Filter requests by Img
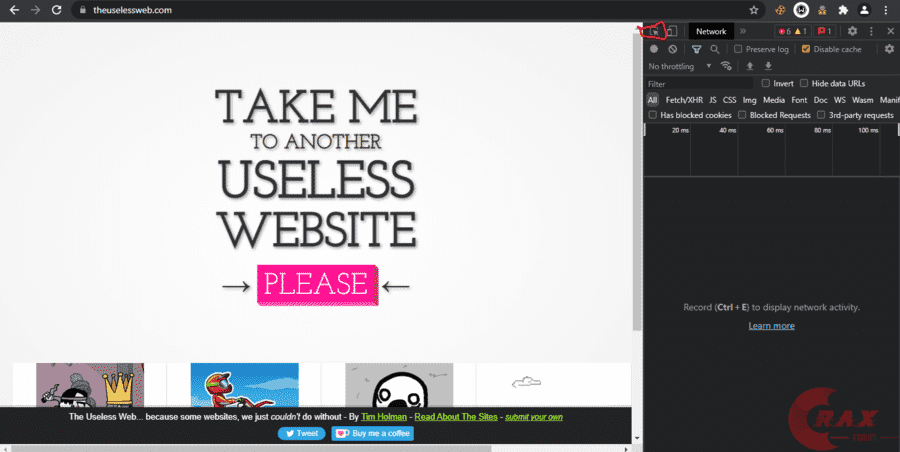 pos(750,100)
